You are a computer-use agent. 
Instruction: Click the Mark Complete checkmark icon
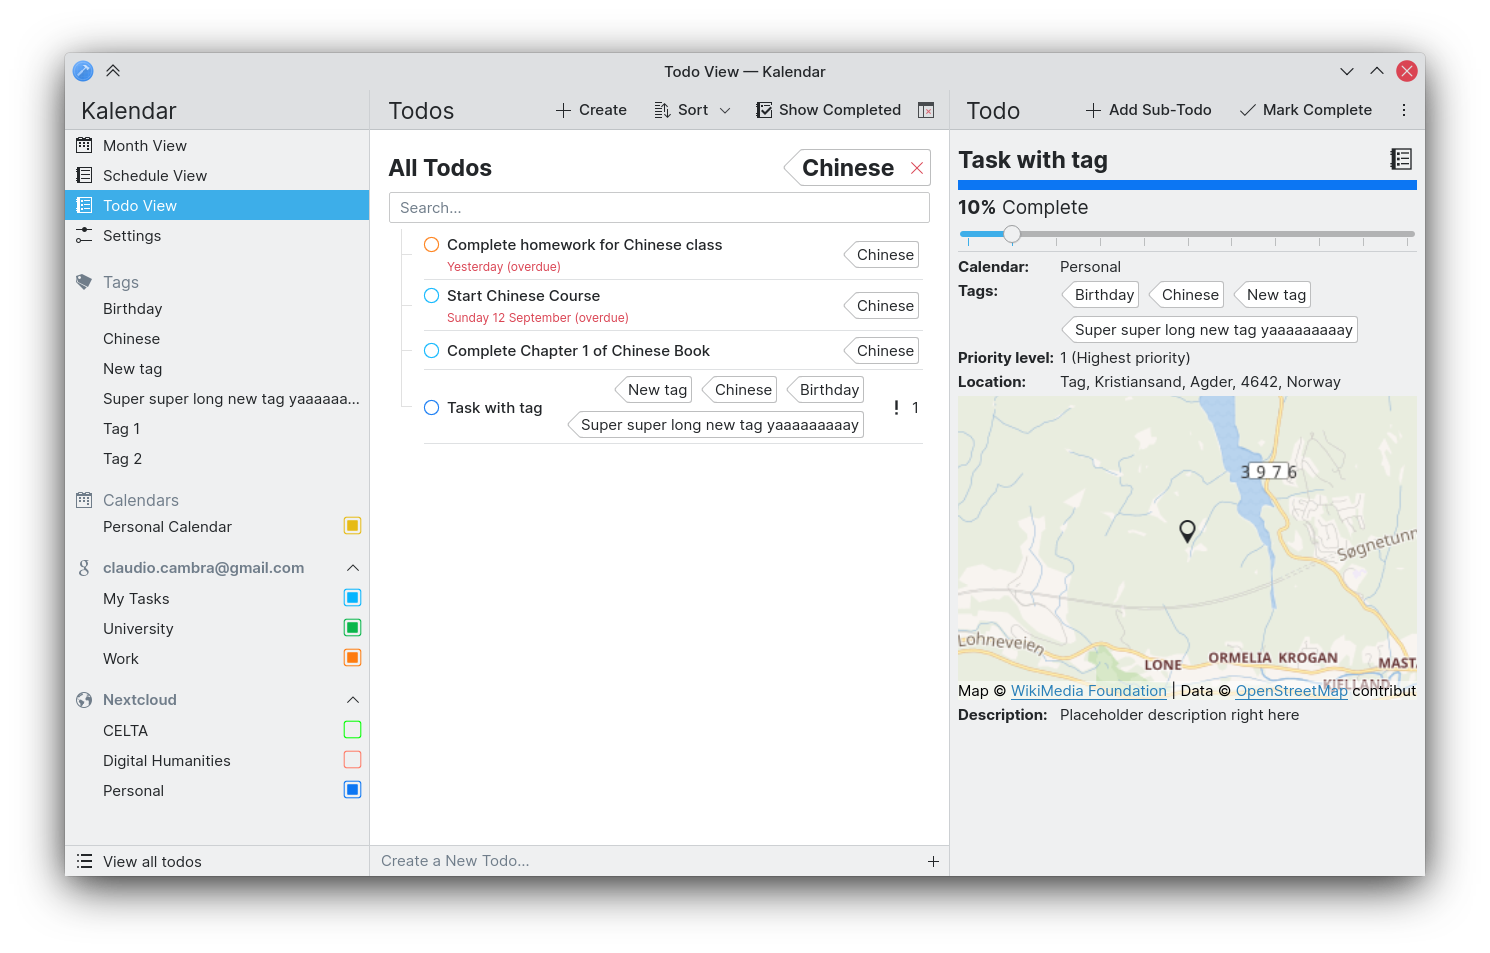point(1247,110)
